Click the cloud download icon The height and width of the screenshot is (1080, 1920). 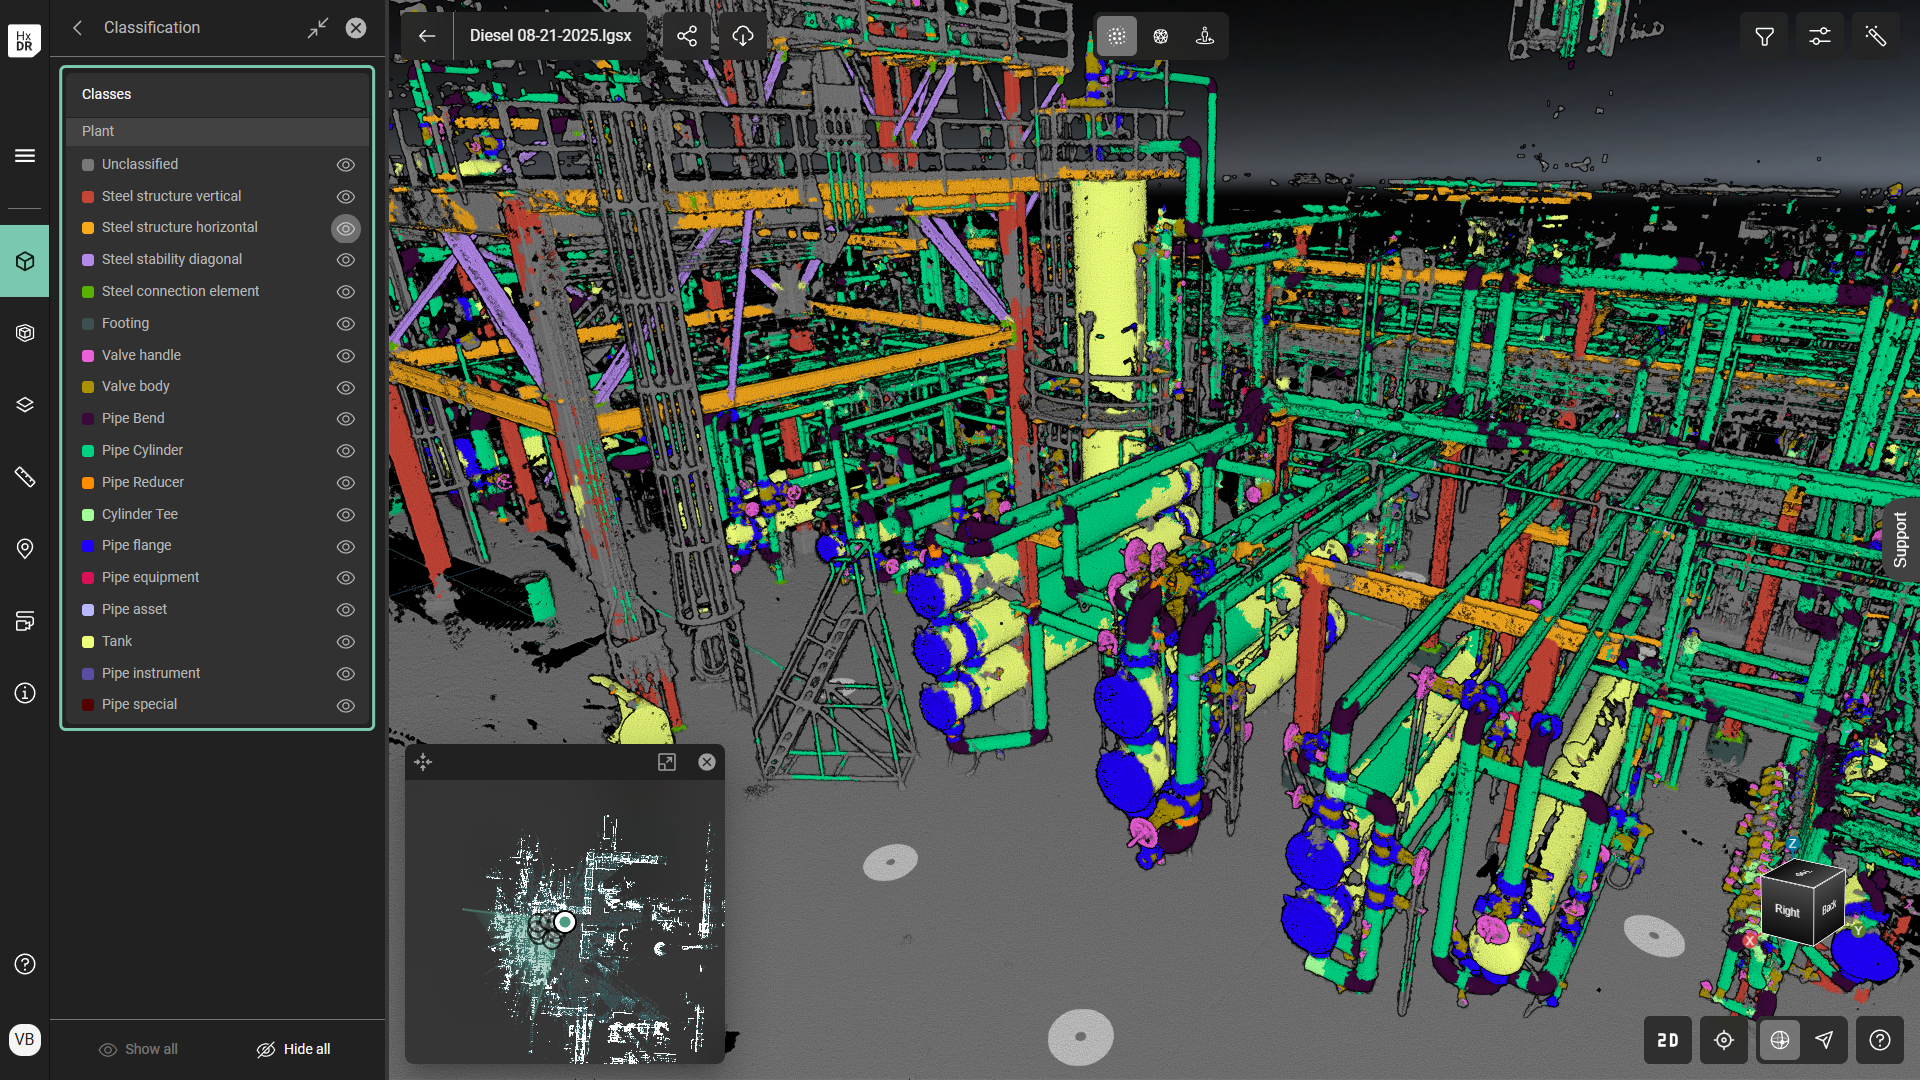click(x=742, y=36)
